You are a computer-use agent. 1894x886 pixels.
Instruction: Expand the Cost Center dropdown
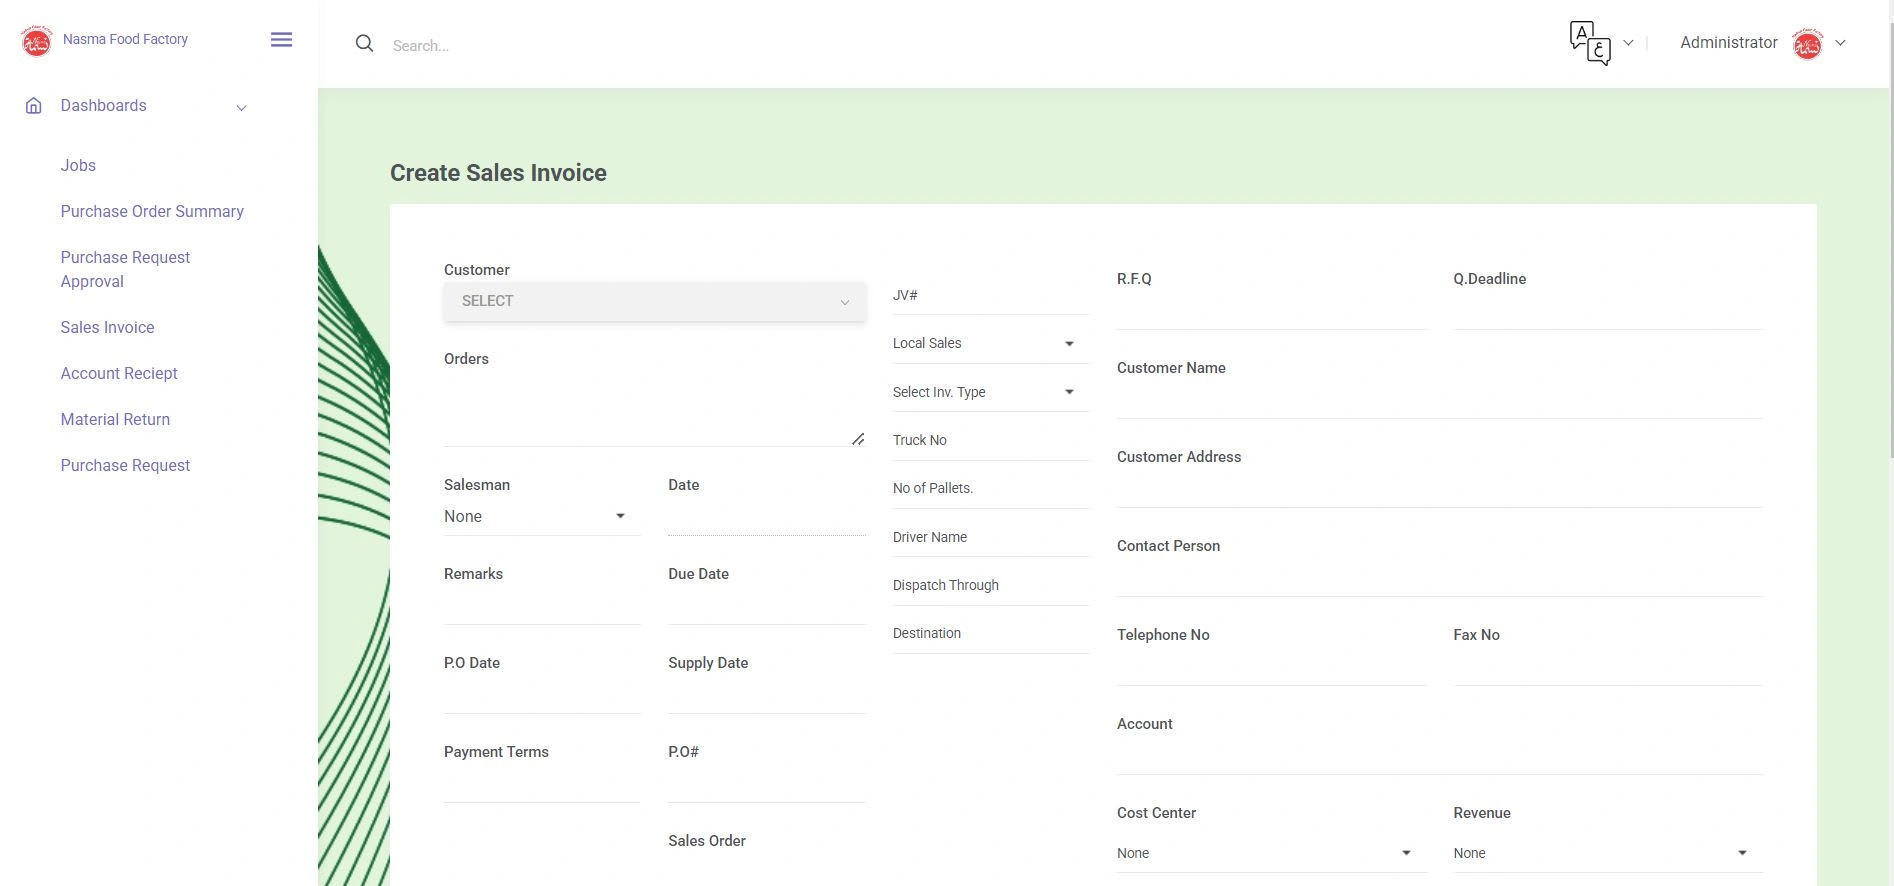(1270, 853)
